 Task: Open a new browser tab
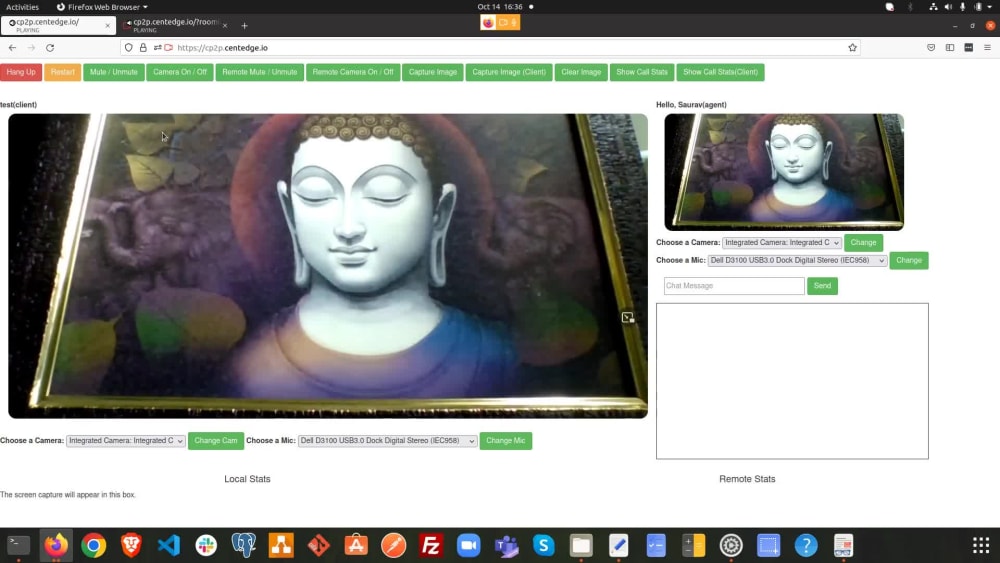(244, 26)
